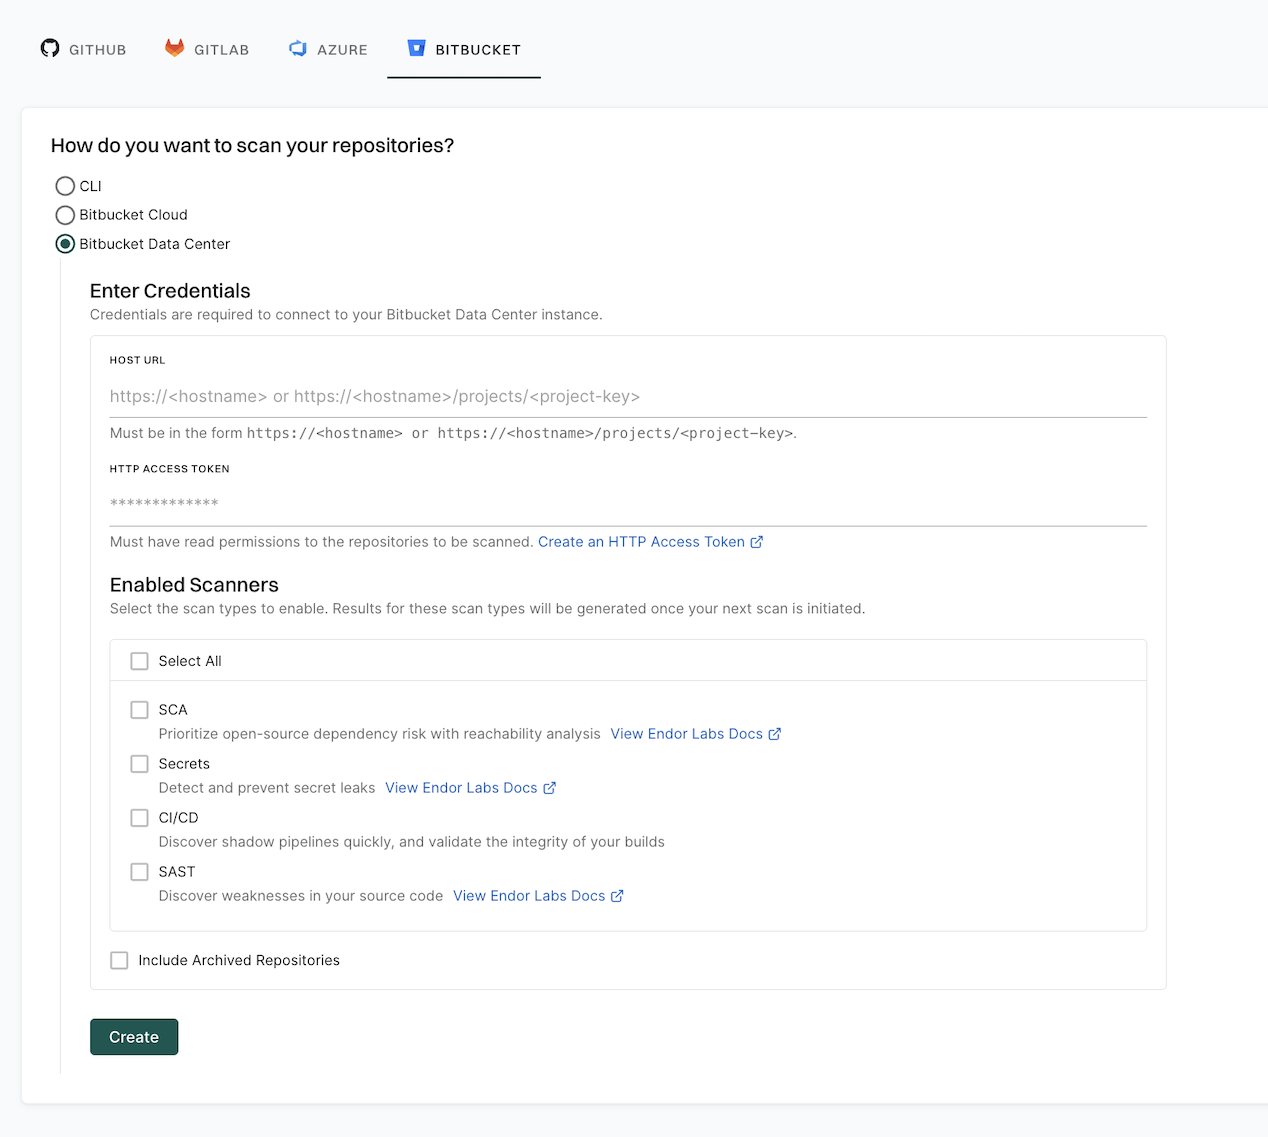Open the Create an HTTP Access Token link
This screenshot has width=1268, height=1137.
[641, 541]
